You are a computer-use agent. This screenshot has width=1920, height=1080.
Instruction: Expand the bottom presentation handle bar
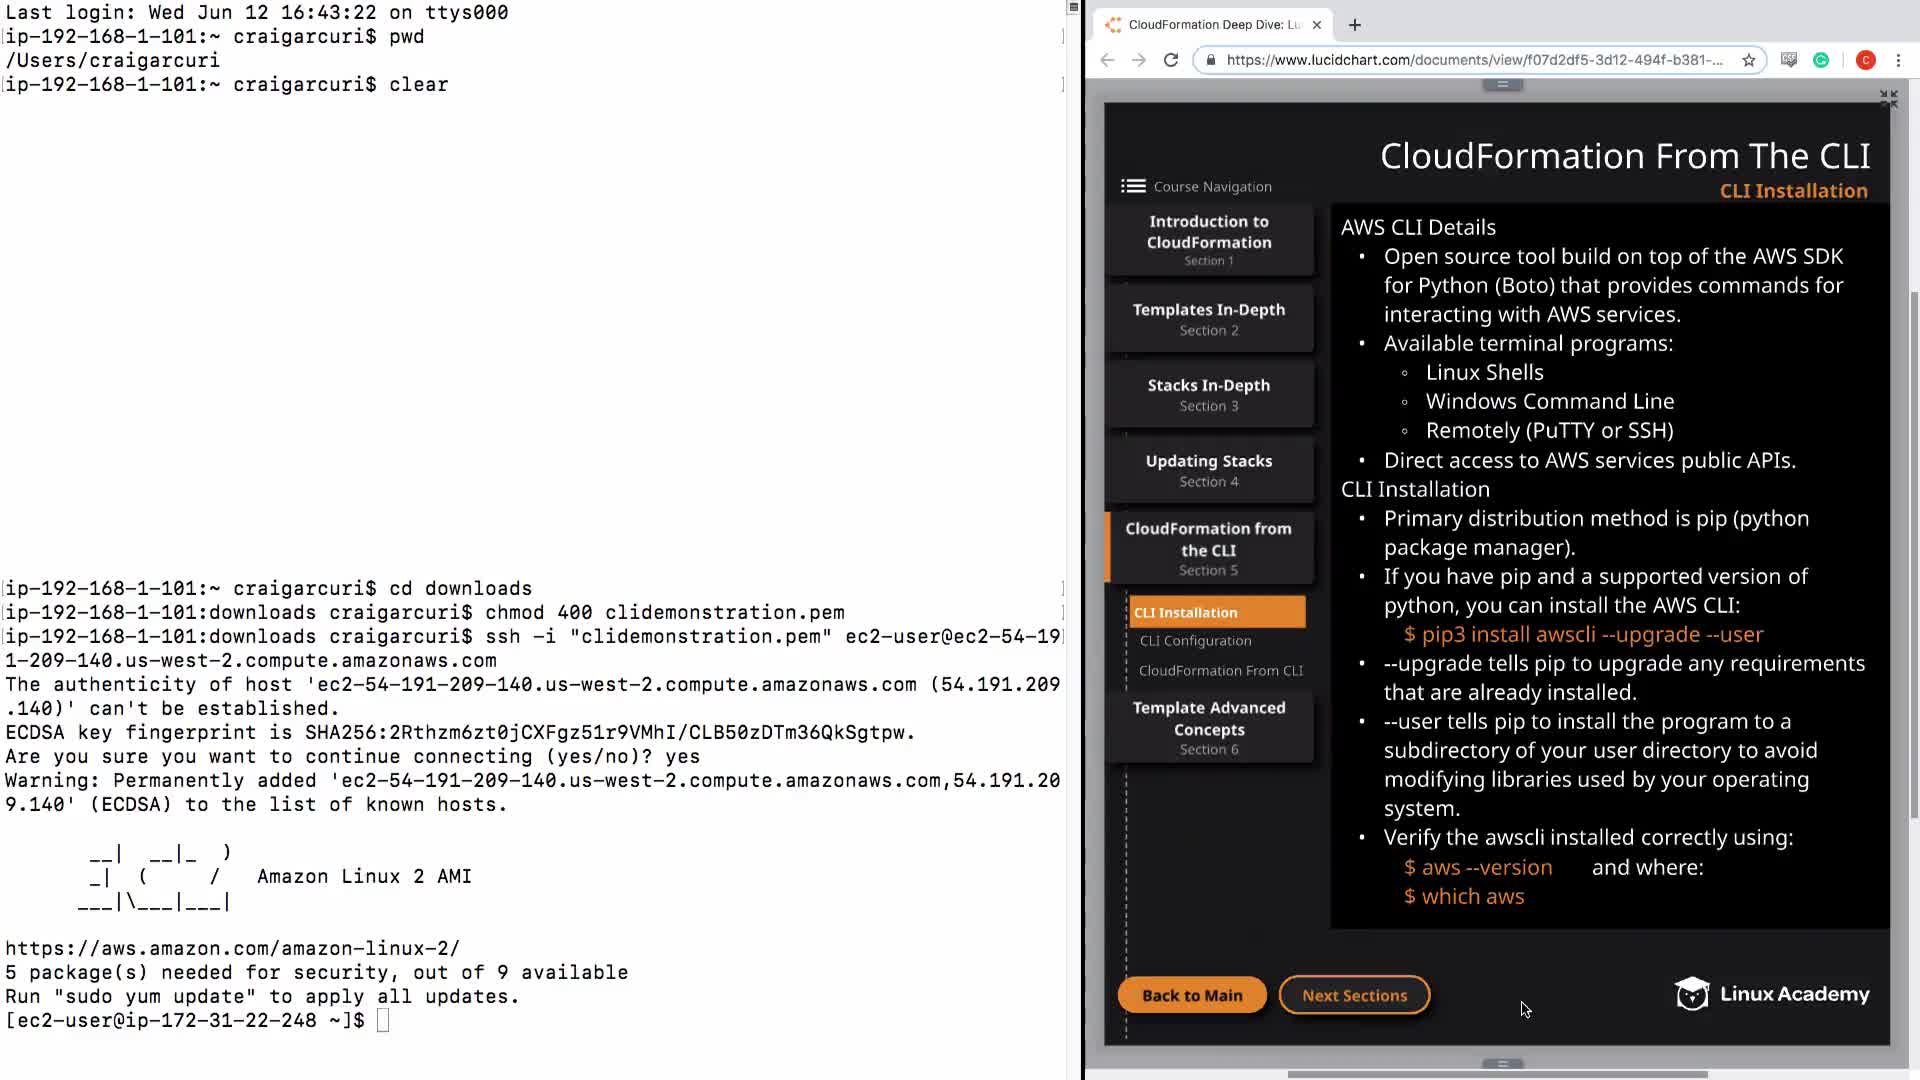point(1502,1063)
